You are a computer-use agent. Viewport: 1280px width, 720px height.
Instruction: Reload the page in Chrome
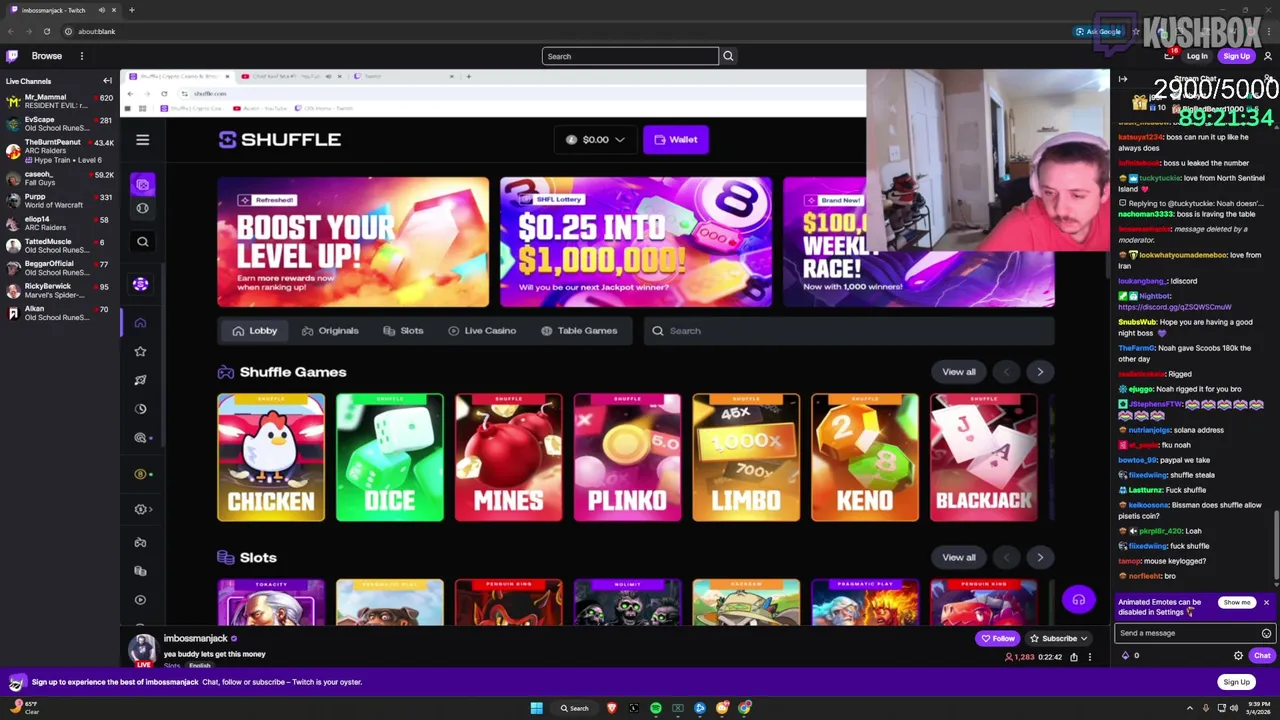coord(46,31)
